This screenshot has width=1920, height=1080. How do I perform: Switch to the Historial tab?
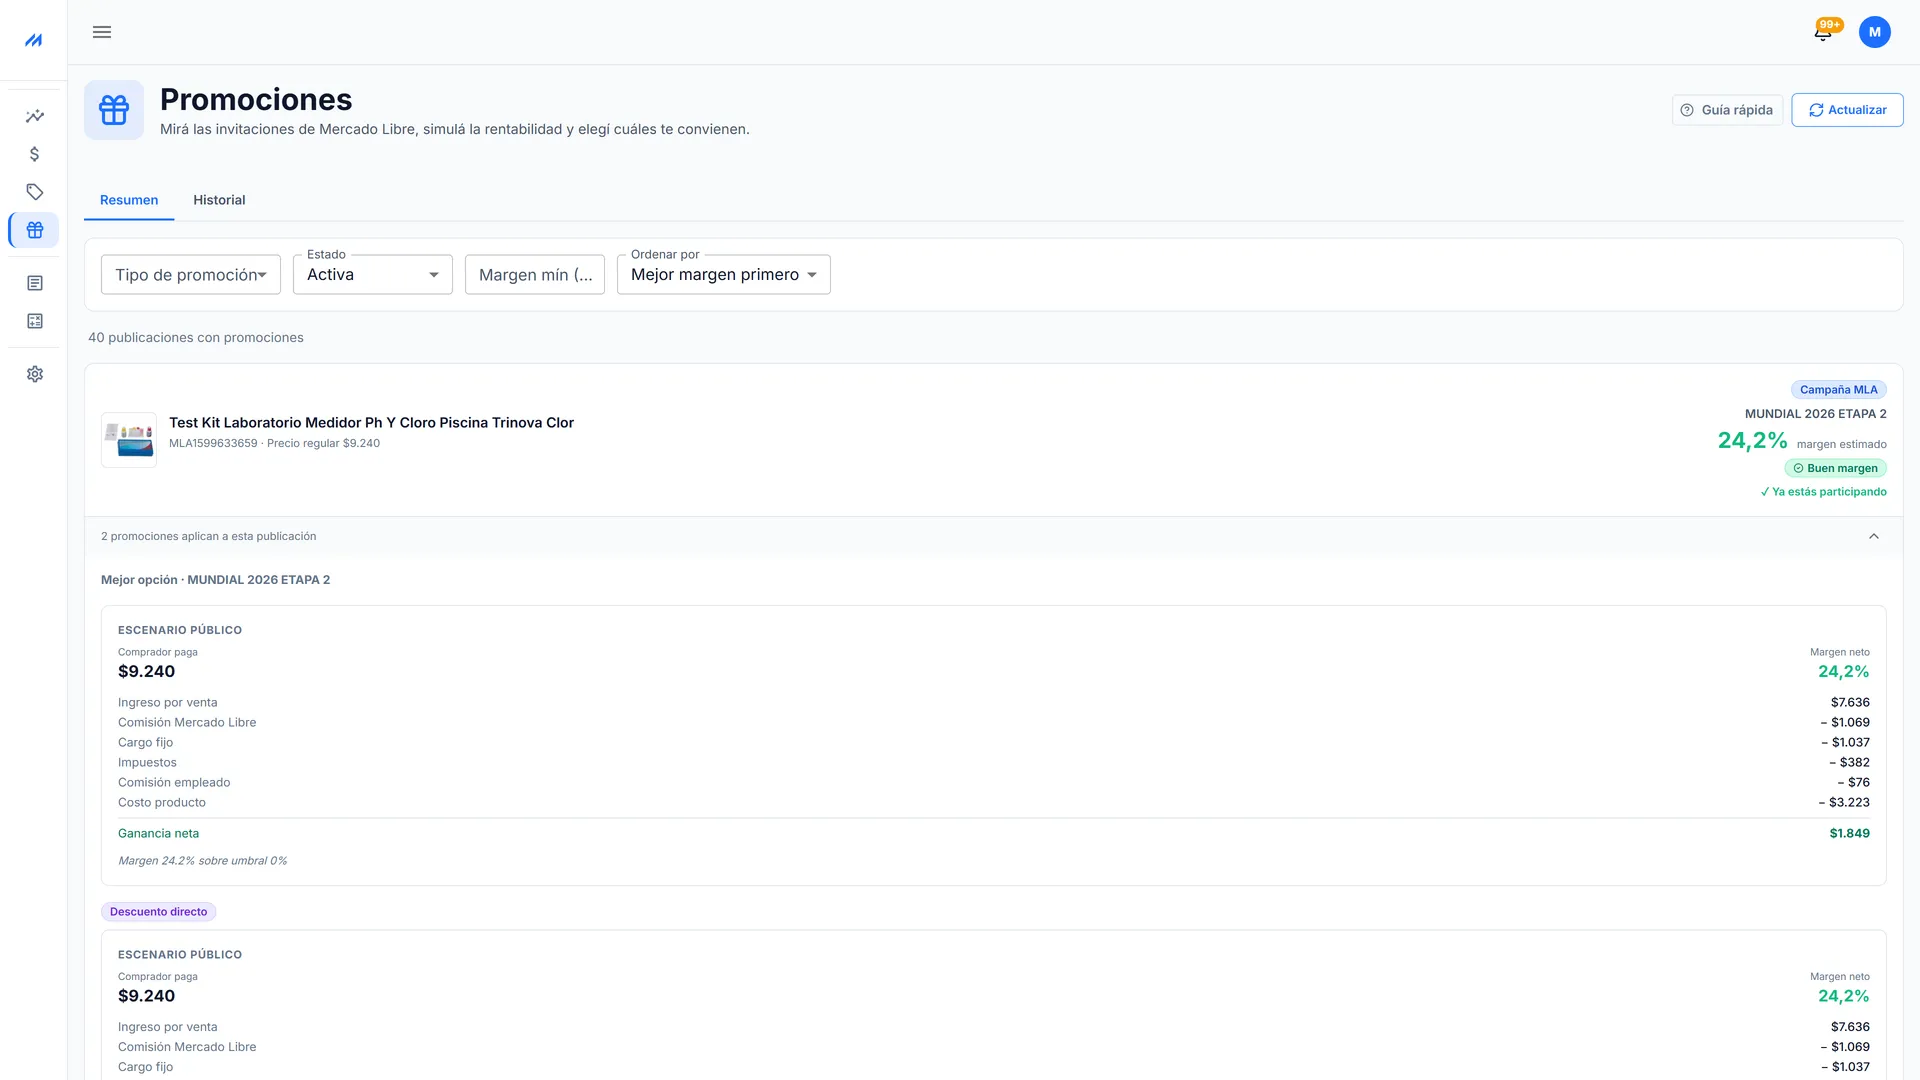pos(219,200)
